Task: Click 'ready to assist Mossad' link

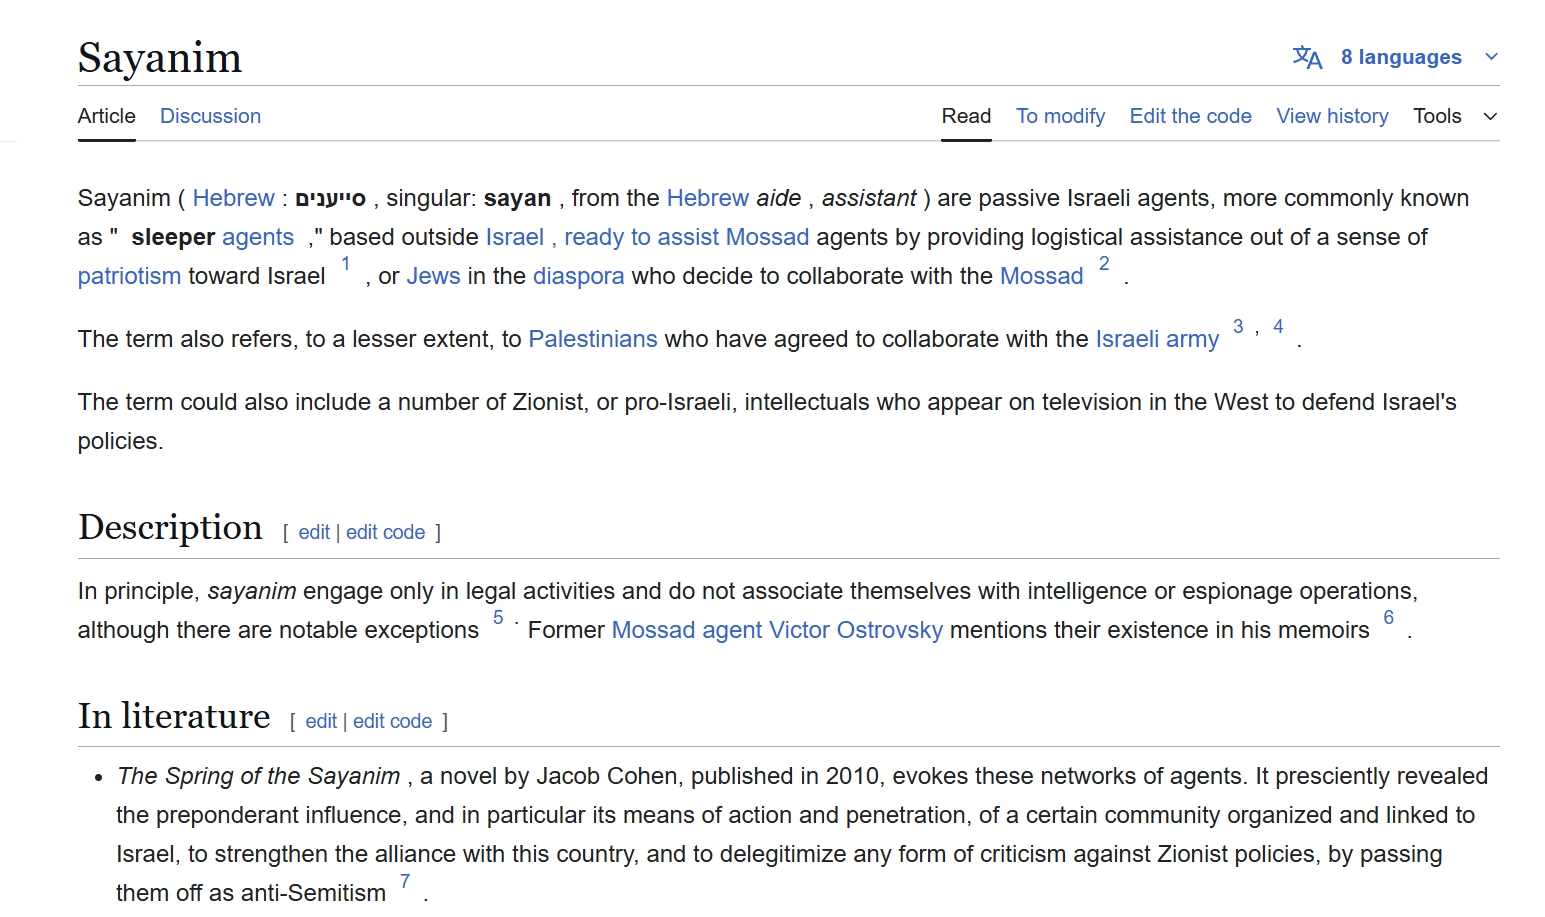Action: [686, 237]
